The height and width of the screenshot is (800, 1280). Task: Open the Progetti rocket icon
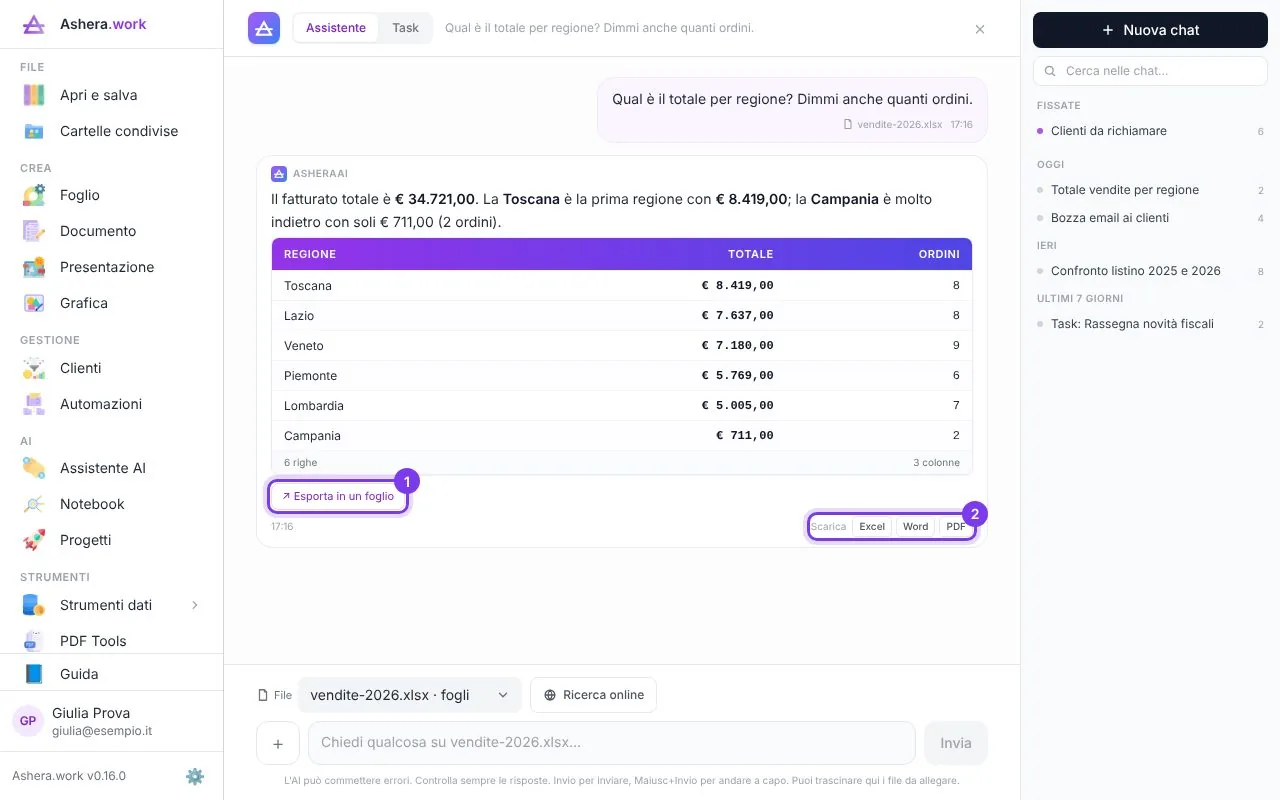click(x=34, y=540)
